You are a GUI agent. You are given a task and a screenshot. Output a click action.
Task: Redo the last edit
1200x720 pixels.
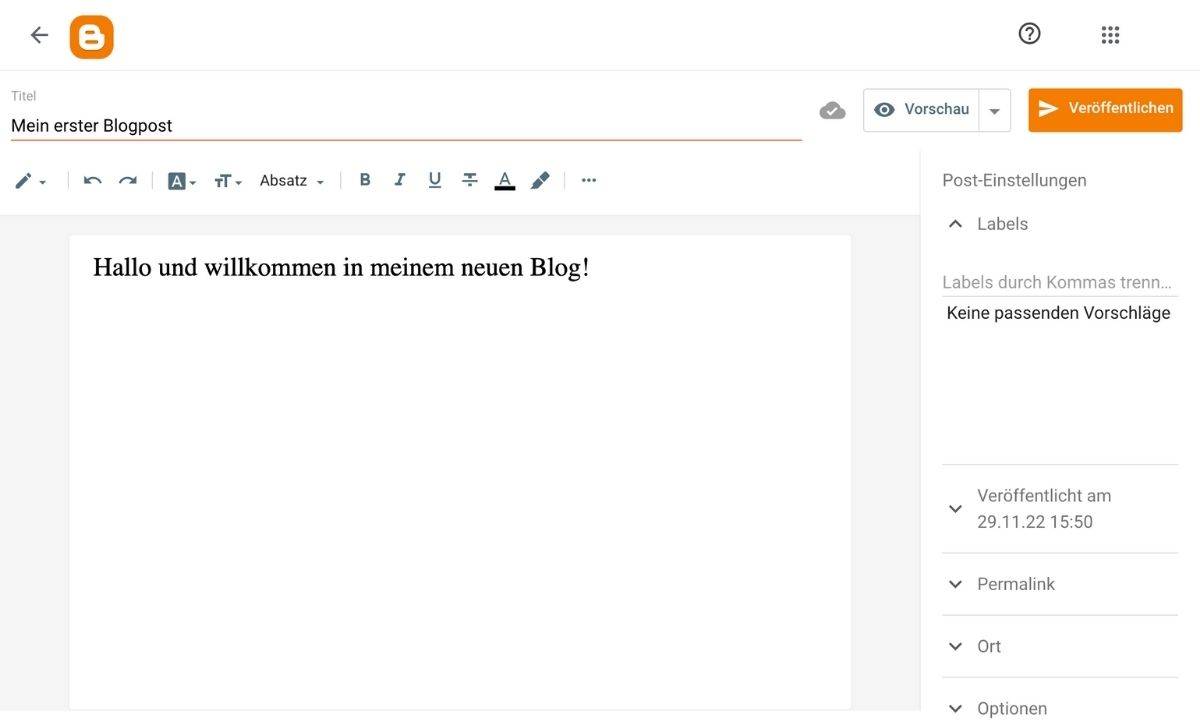pos(128,181)
